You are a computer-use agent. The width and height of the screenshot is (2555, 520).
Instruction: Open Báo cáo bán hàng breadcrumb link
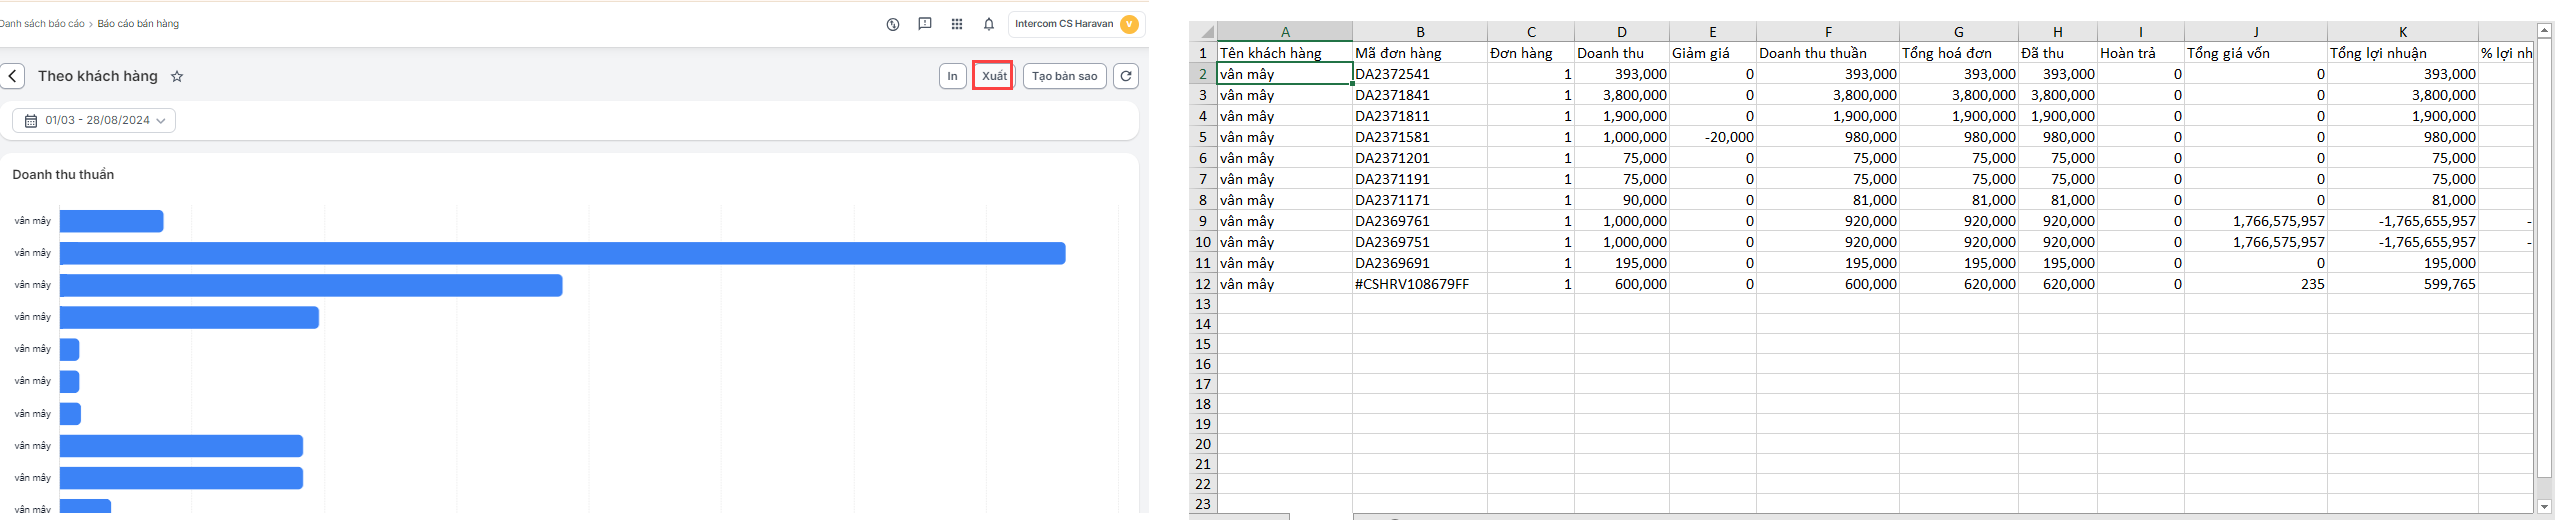point(138,24)
